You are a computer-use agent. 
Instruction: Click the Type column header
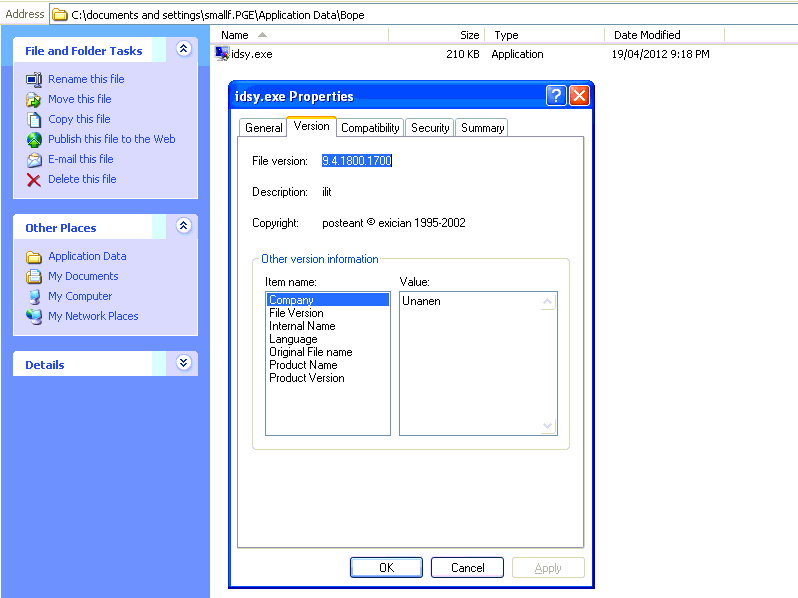click(x=545, y=35)
